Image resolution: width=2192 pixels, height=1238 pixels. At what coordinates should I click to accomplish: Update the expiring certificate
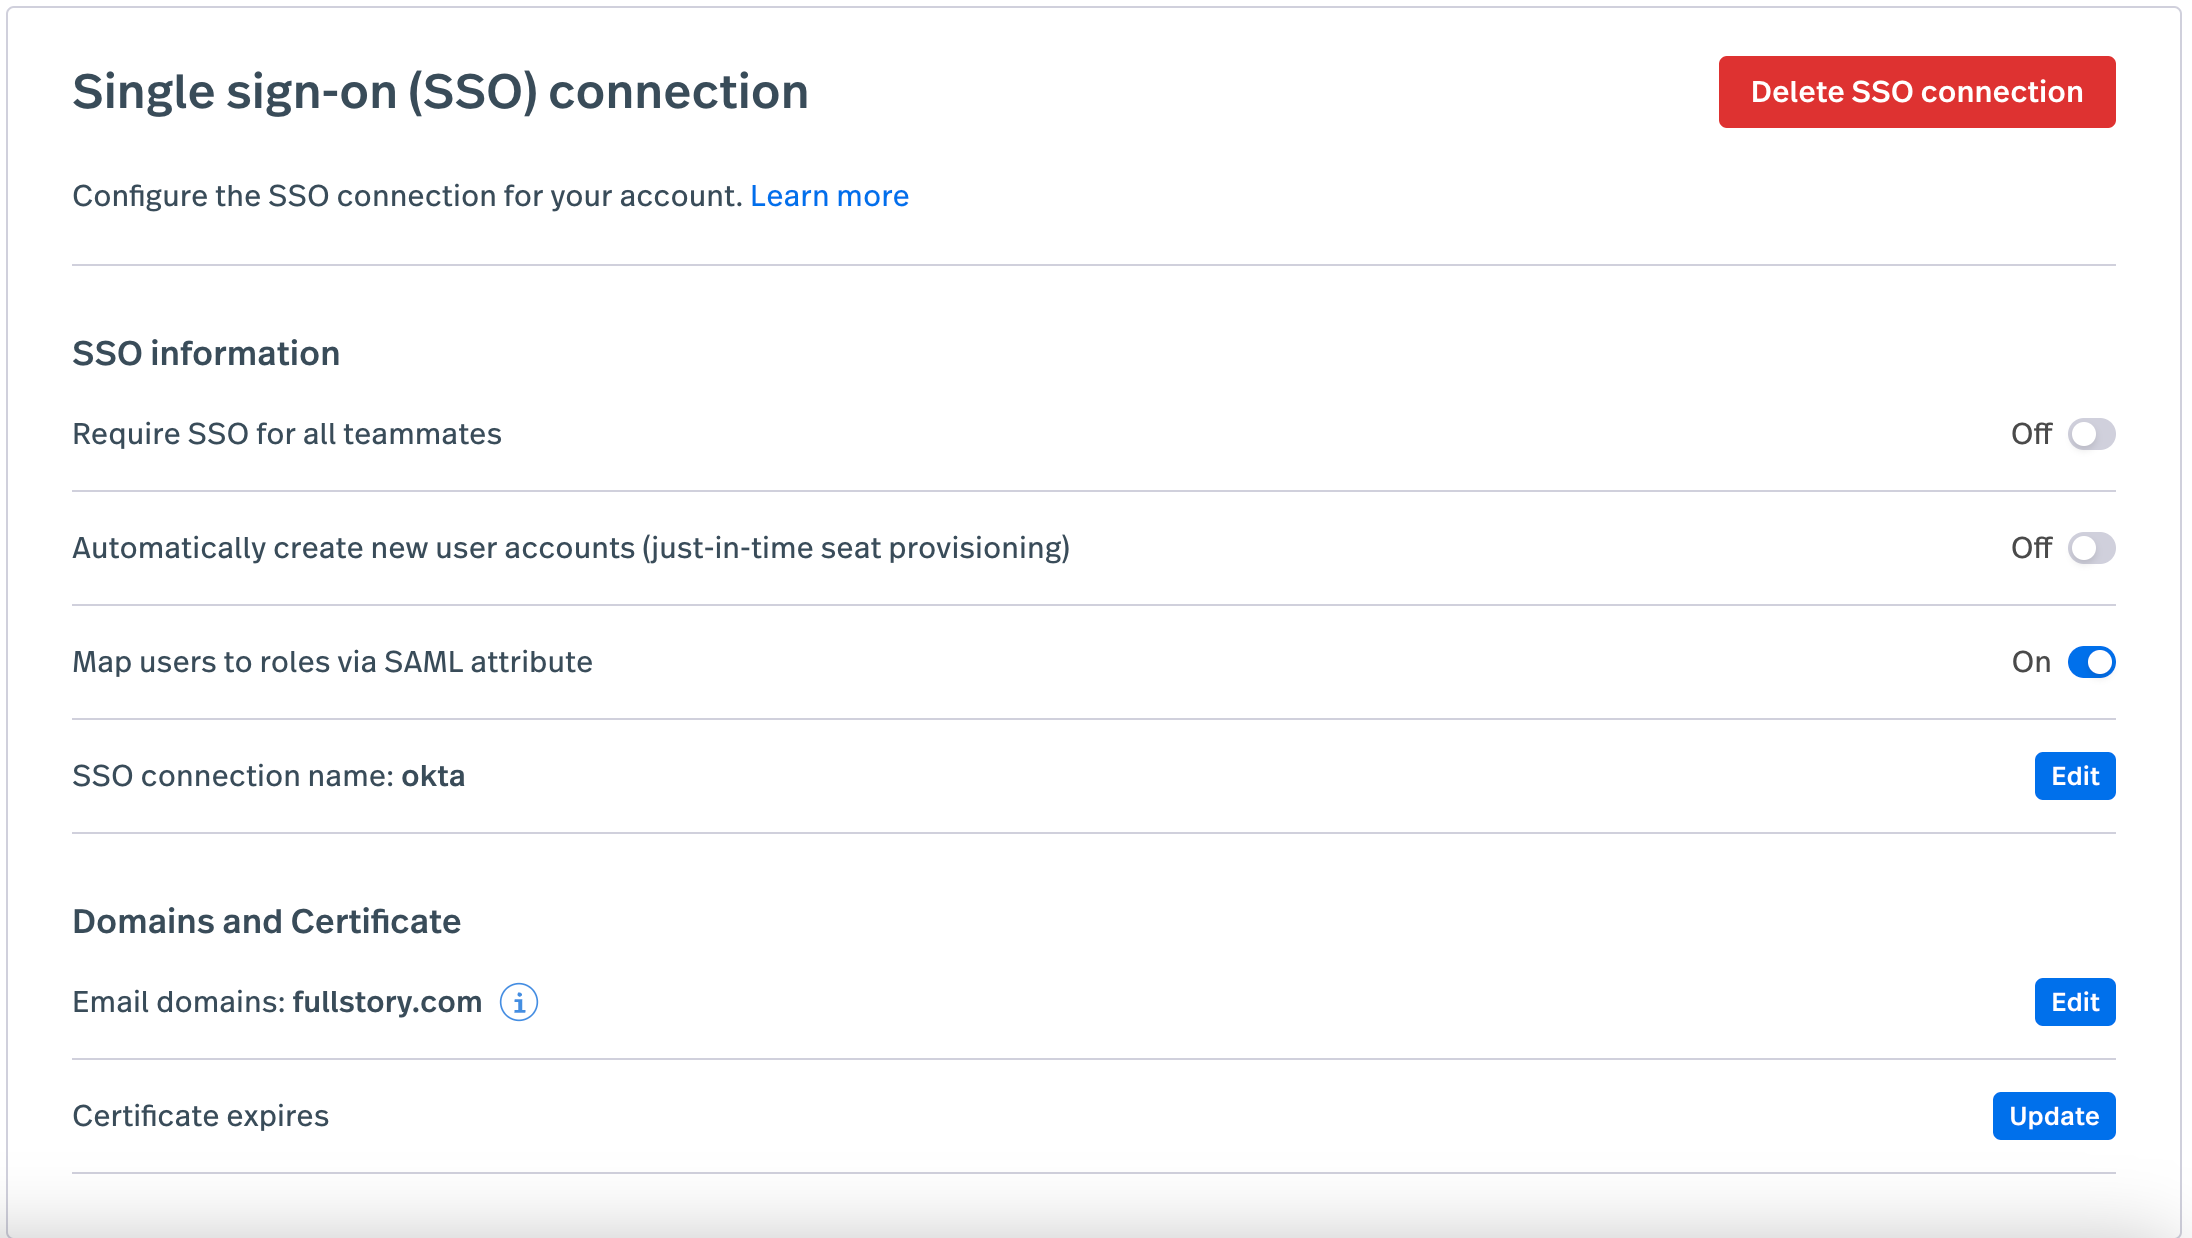2053,1116
